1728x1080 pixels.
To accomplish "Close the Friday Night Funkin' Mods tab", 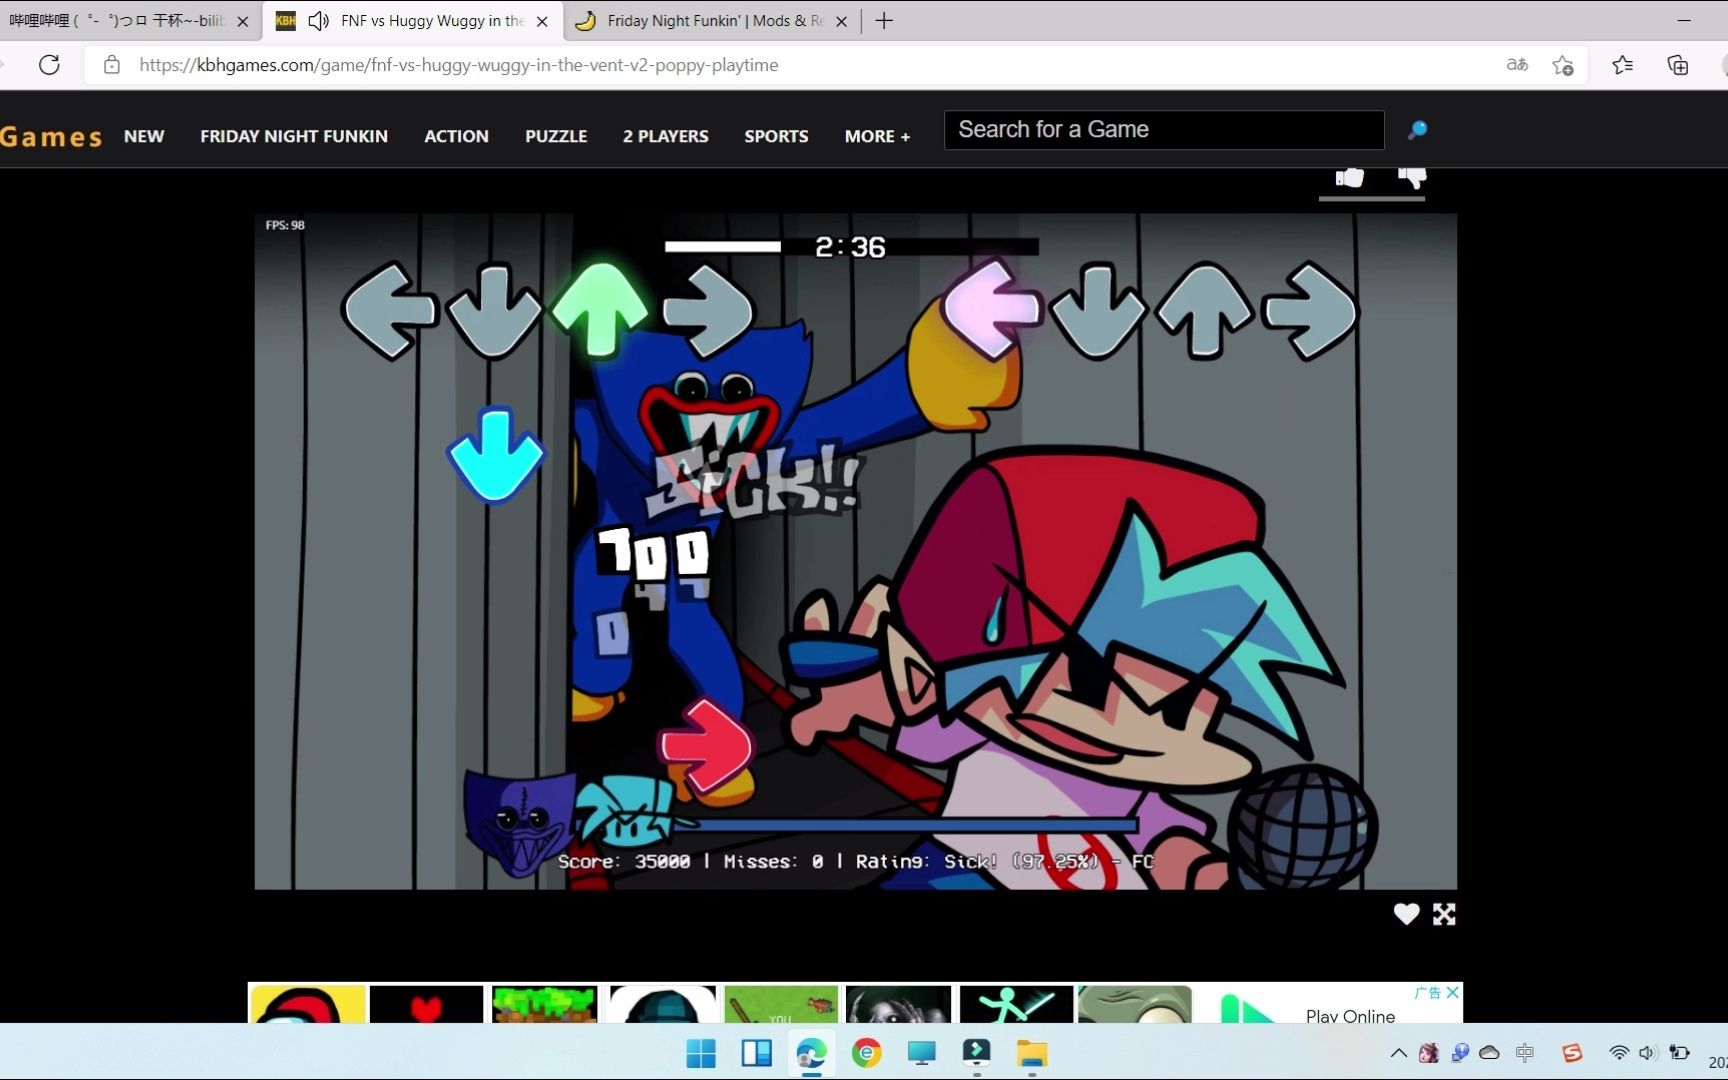I will (x=841, y=21).
